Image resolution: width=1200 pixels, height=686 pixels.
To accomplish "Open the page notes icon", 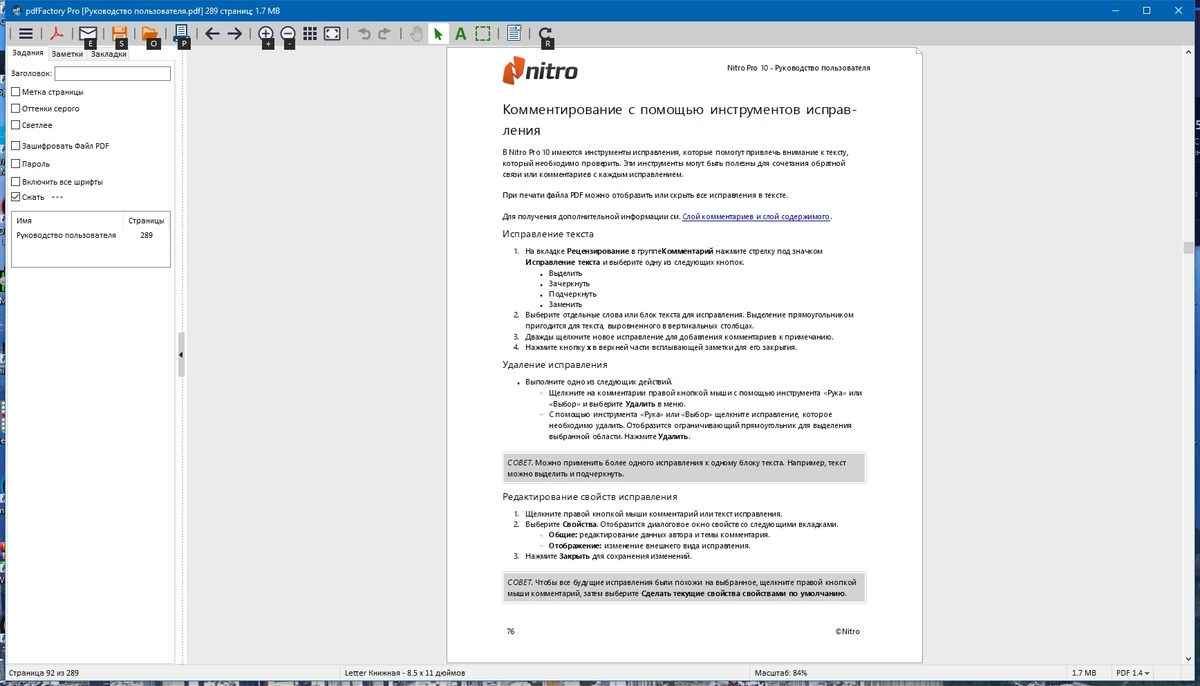I will pyautogui.click(x=514, y=33).
